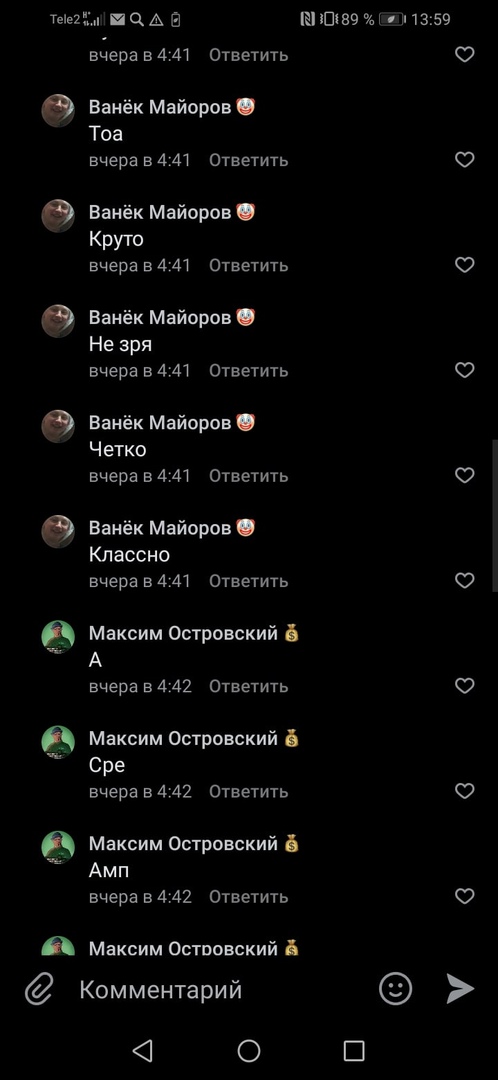The image size is (498, 1080).
Task: Like the "Сре" comment heart
Action: click(465, 791)
